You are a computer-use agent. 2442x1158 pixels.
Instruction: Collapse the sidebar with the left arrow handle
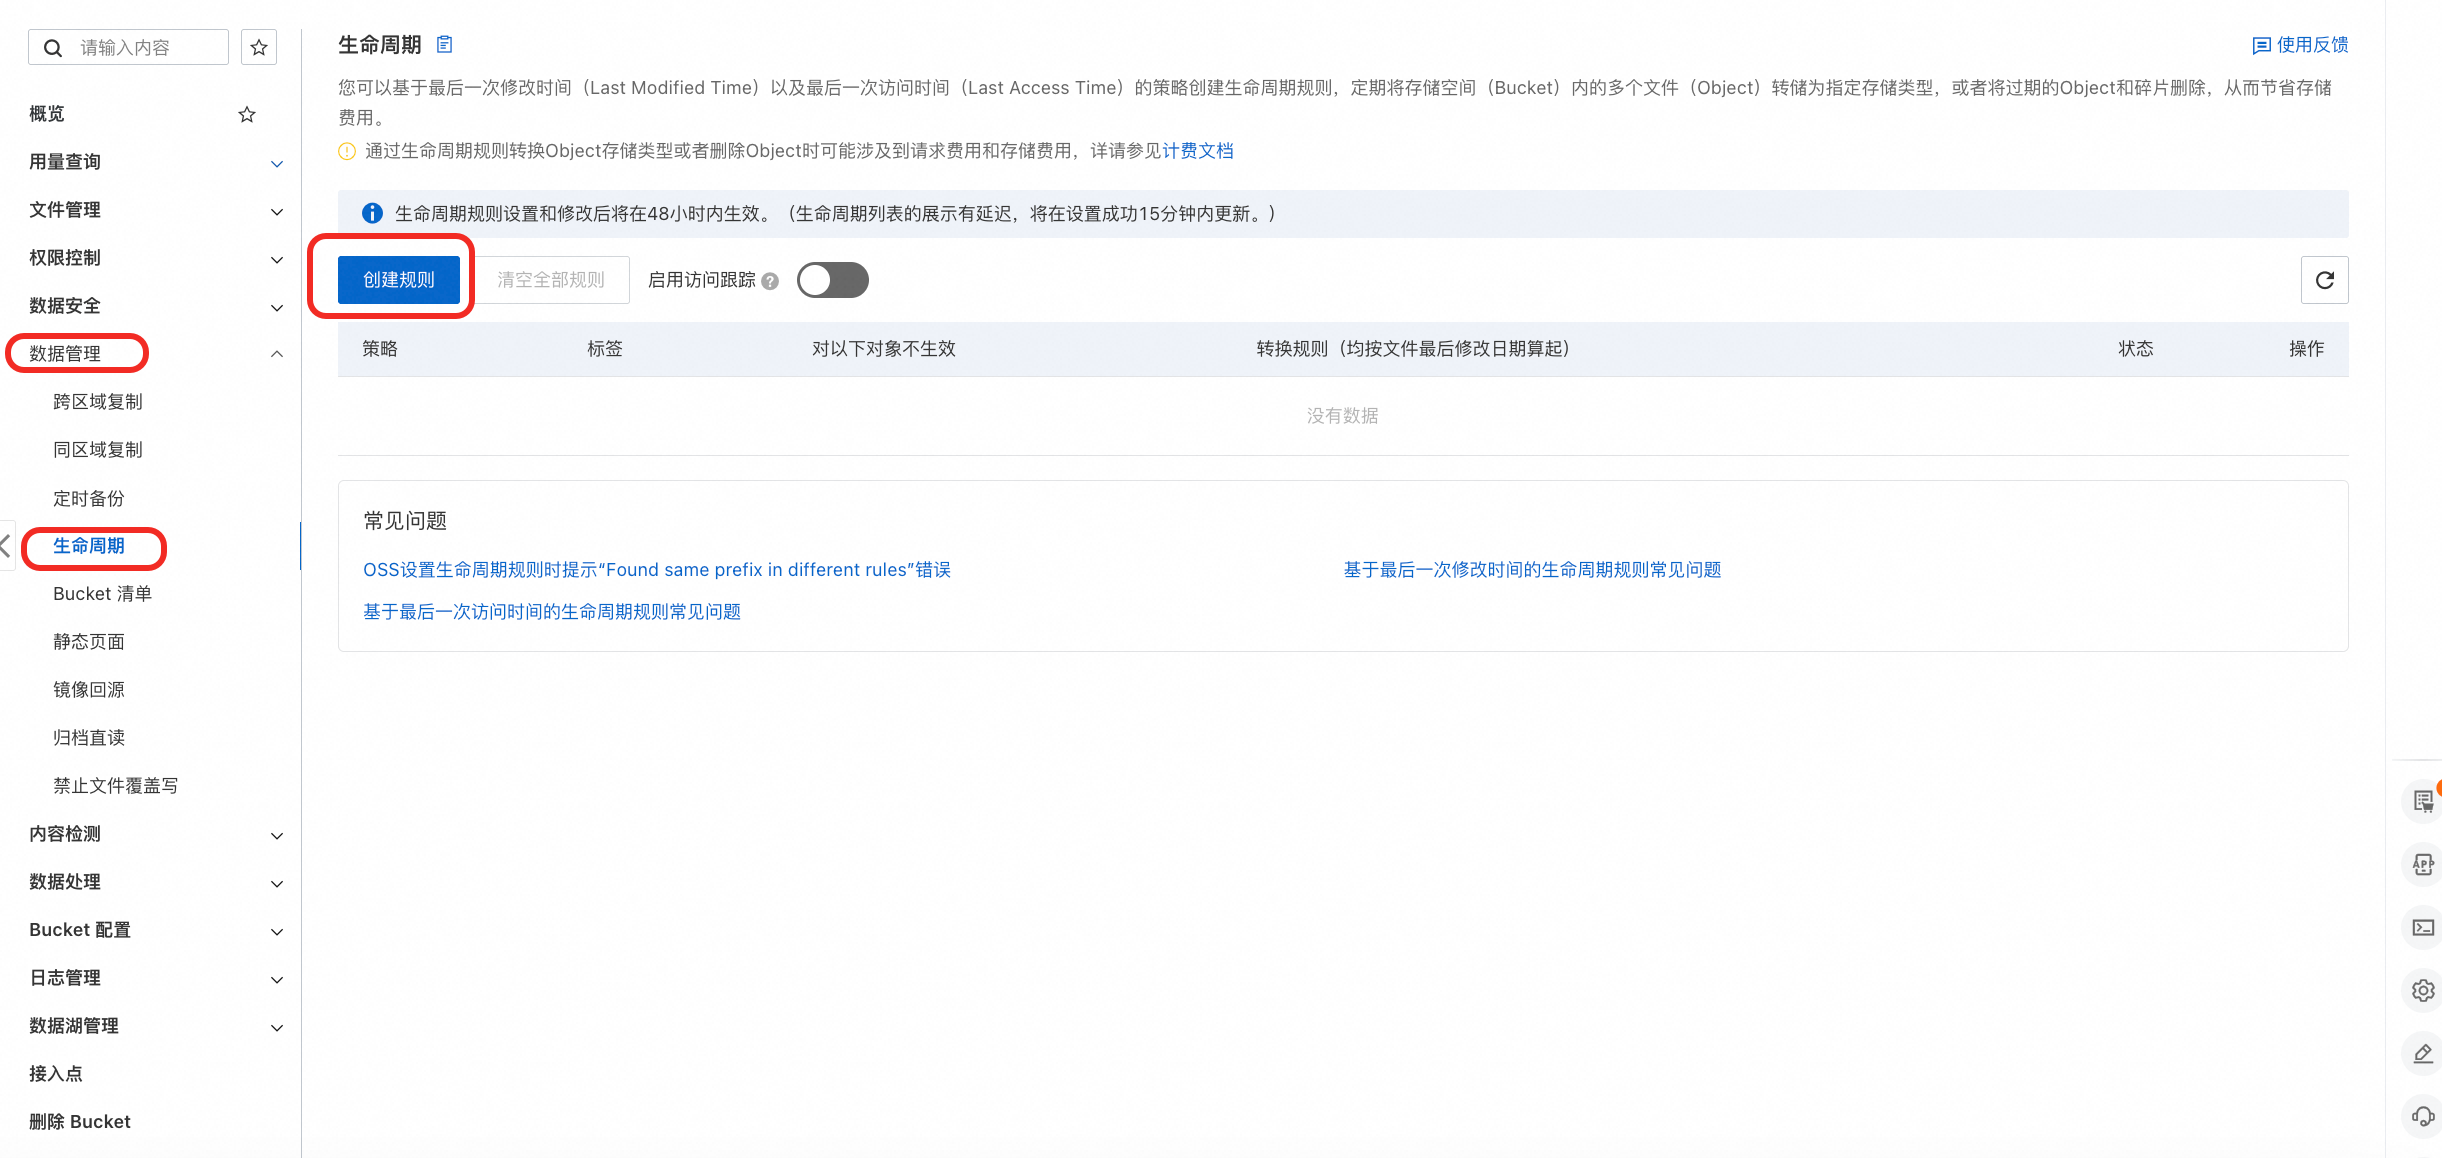click(6, 546)
